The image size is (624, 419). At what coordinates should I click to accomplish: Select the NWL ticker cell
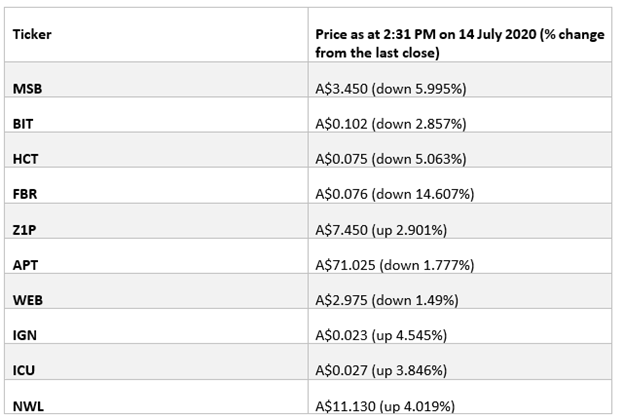[156, 397]
